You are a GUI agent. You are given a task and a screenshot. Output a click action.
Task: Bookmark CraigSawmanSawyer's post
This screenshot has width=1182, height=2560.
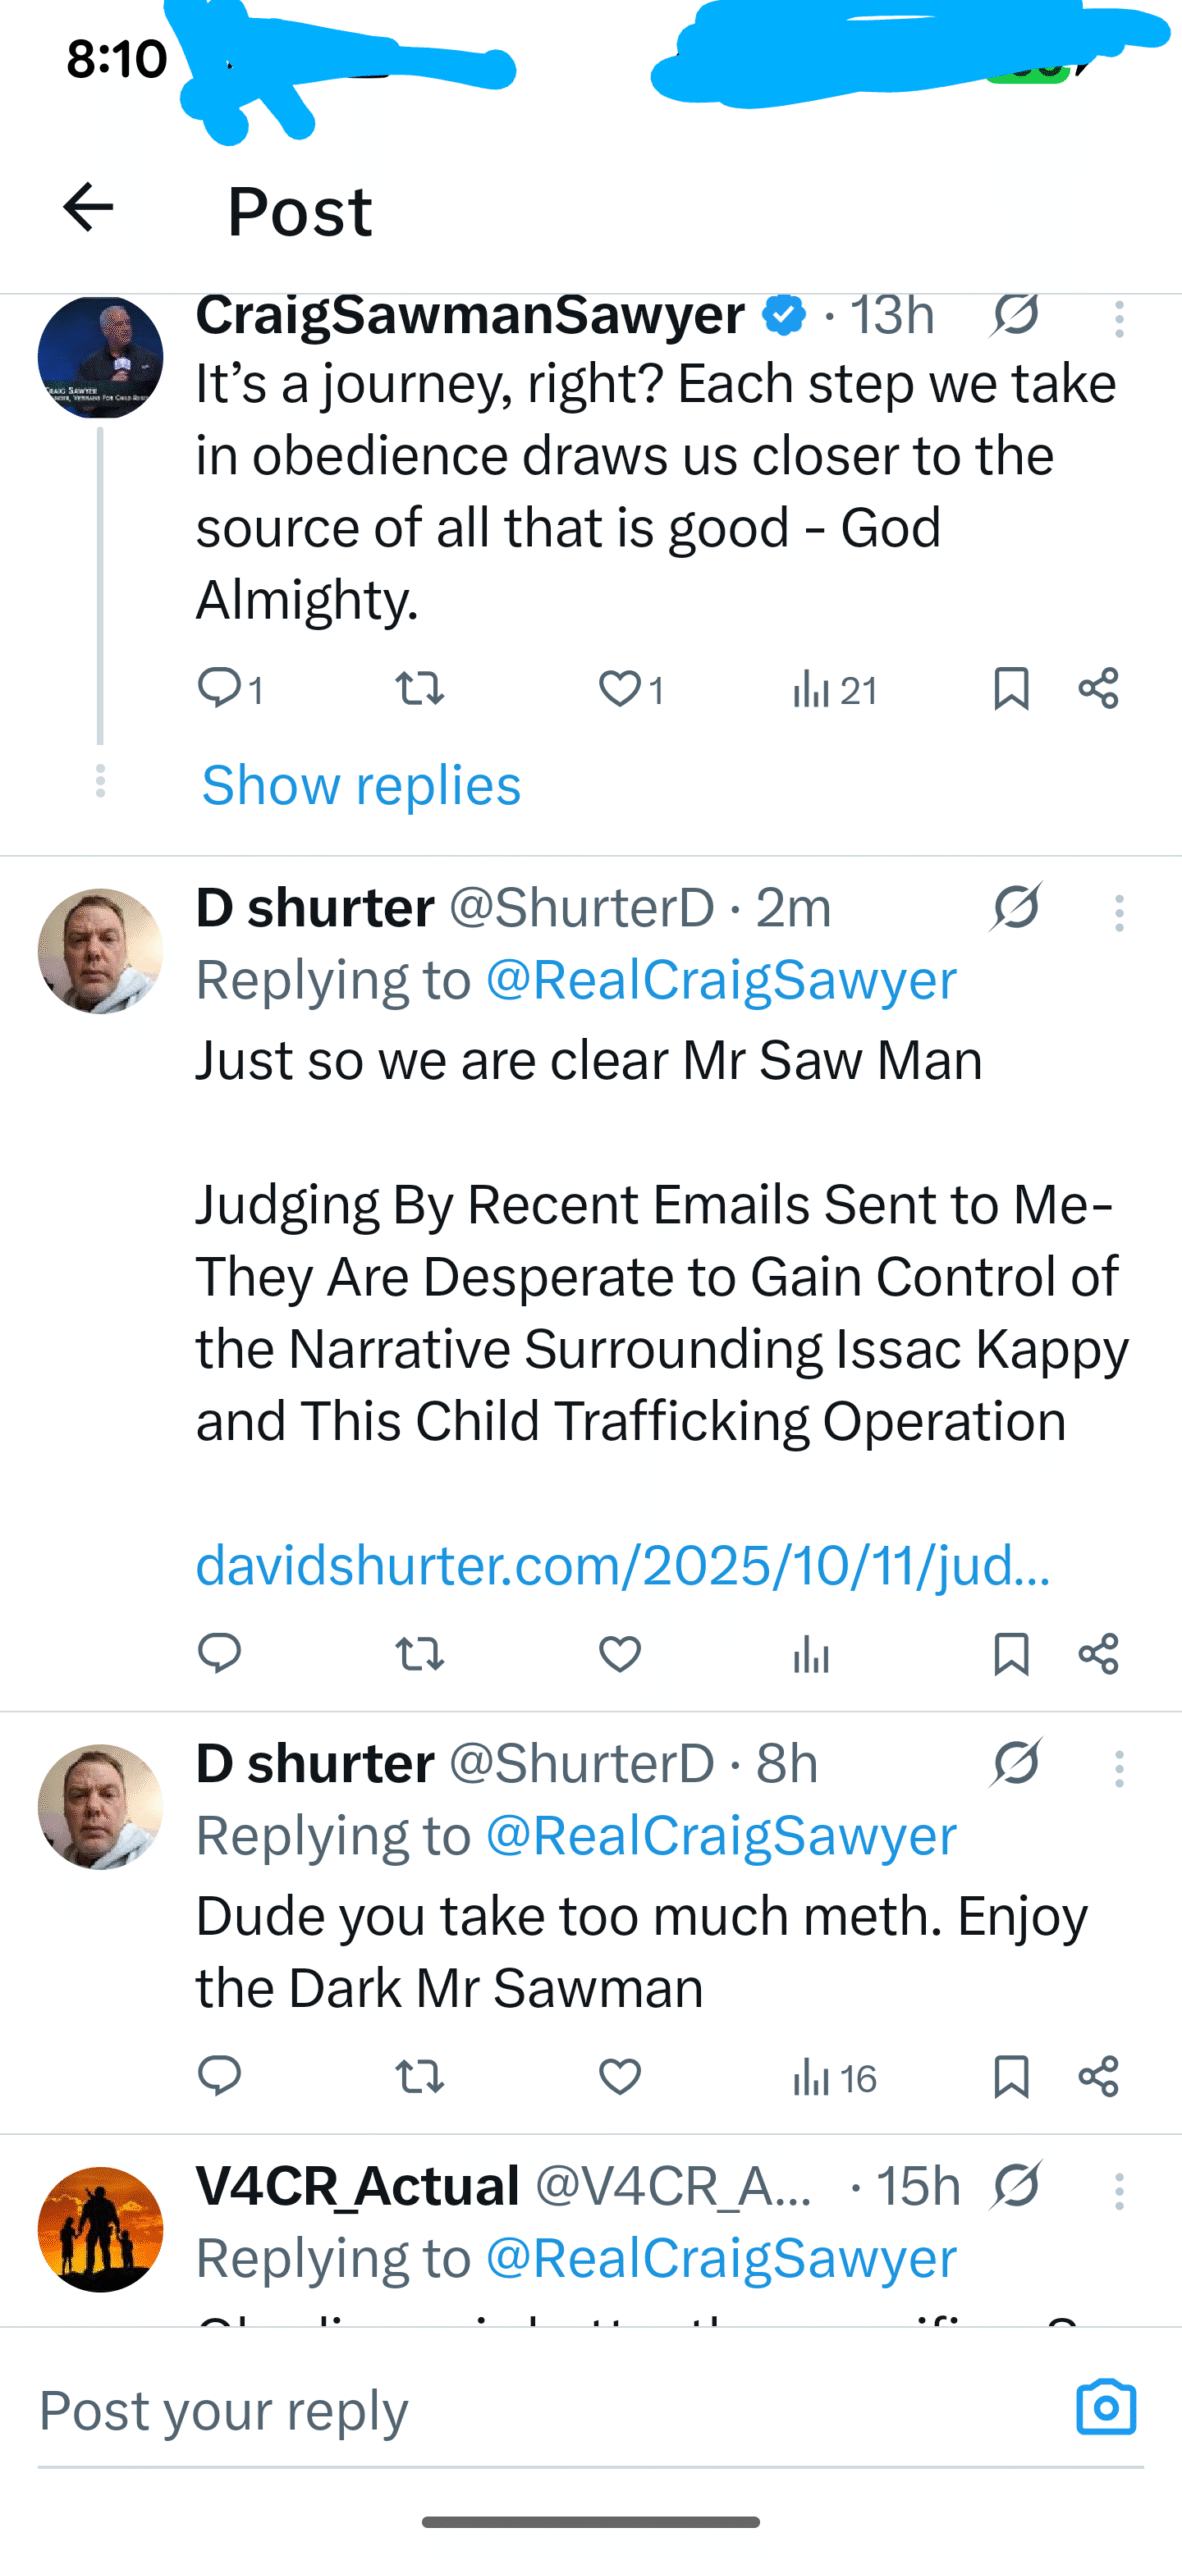tap(1011, 688)
